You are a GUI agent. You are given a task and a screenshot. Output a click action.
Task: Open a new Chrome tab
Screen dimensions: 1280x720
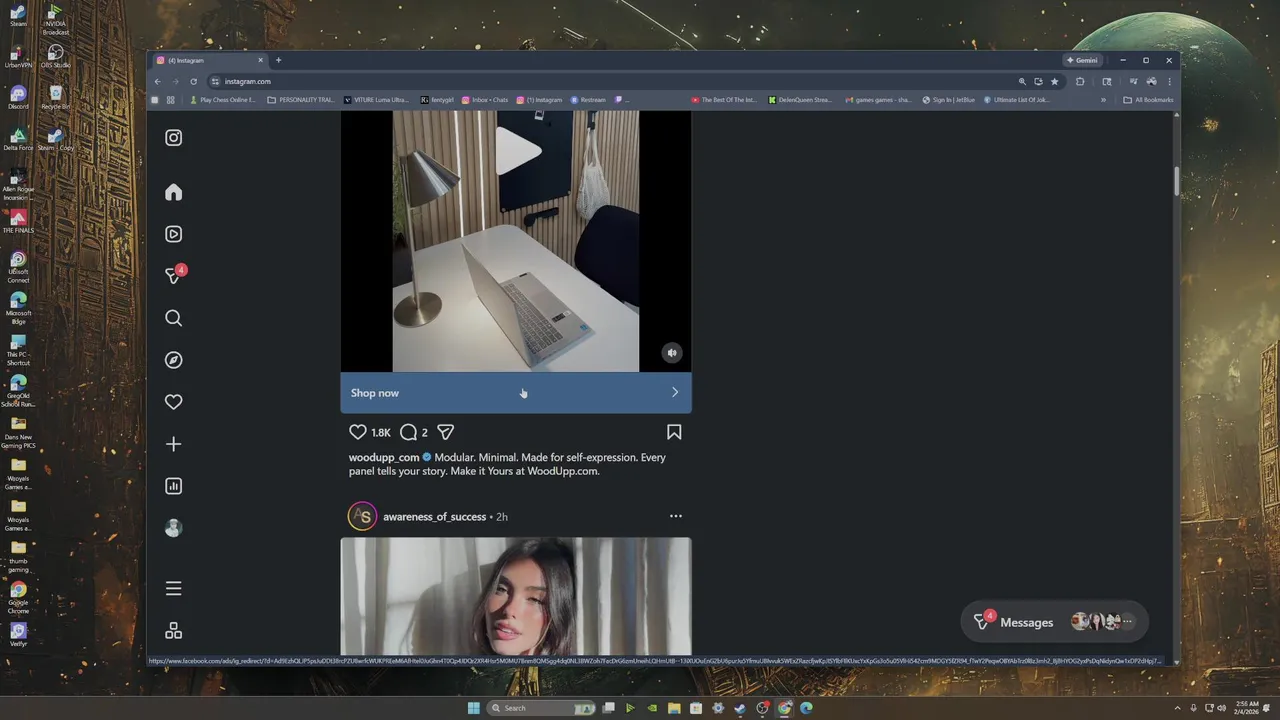tap(278, 60)
